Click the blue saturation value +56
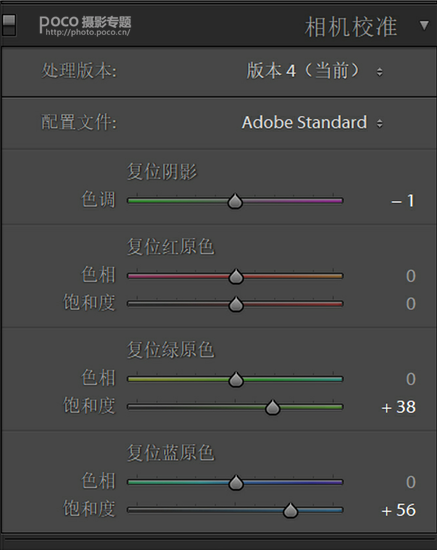 (398, 510)
